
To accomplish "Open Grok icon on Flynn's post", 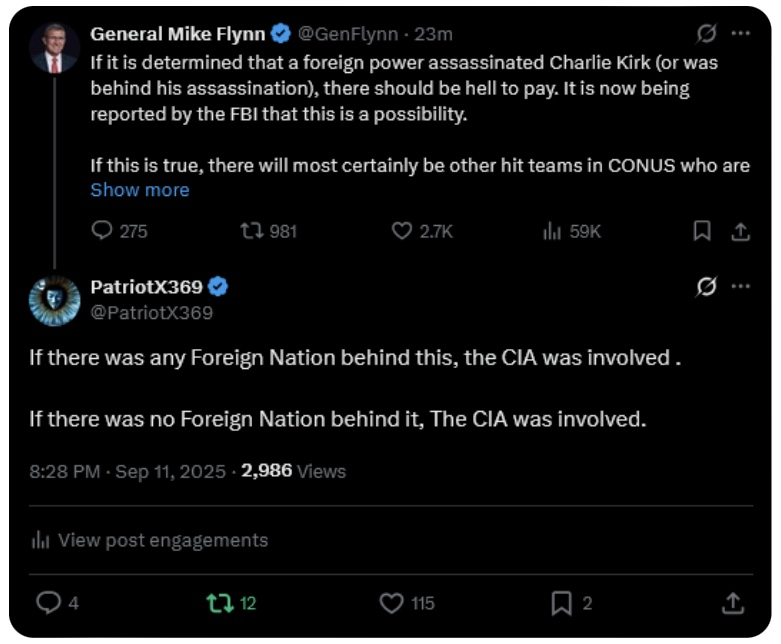I will [706, 33].
